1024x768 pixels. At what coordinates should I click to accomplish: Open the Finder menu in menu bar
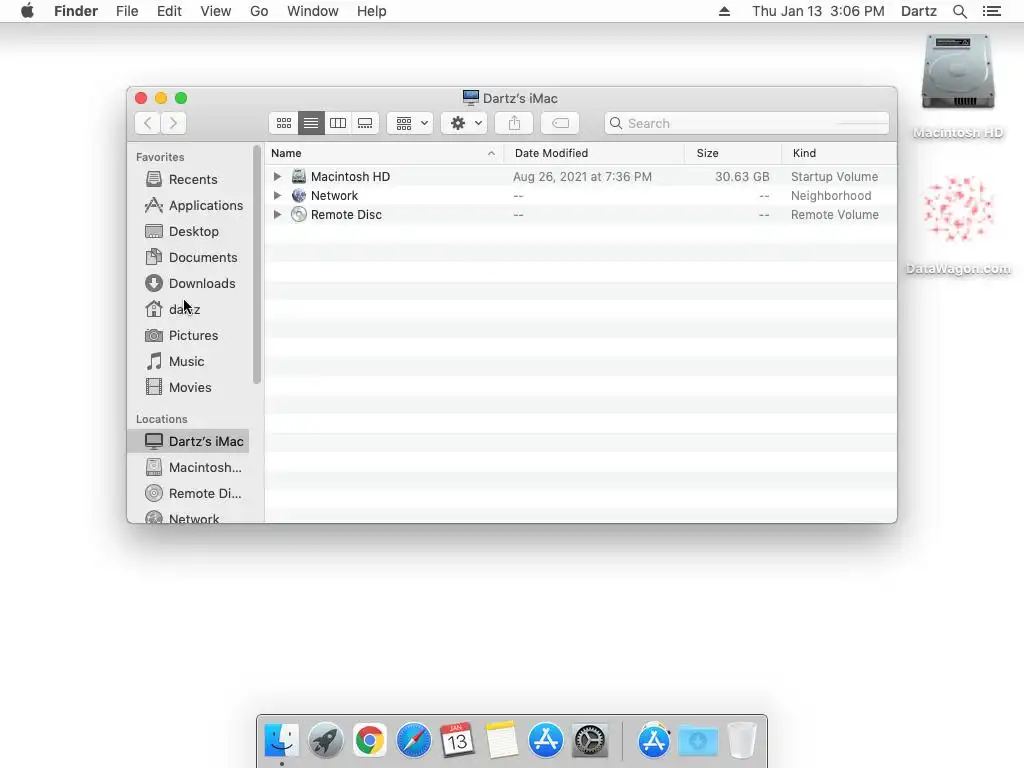[76, 11]
